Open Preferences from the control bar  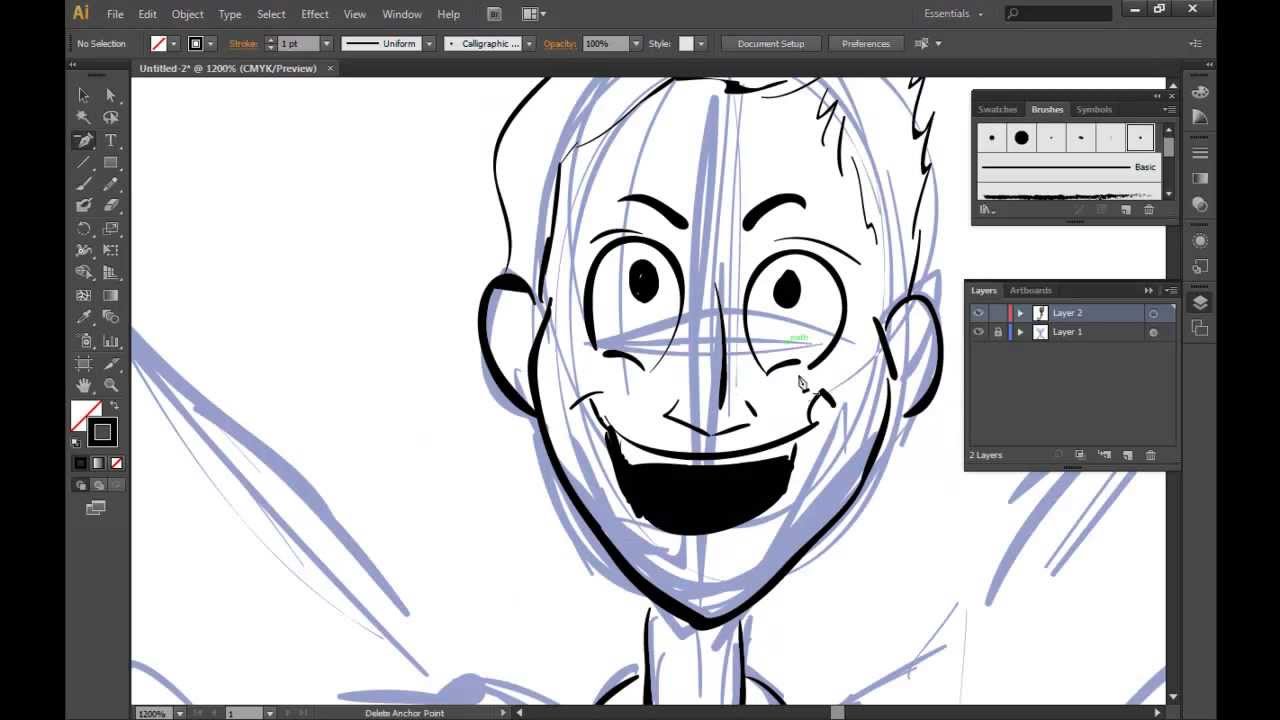[865, 43]
